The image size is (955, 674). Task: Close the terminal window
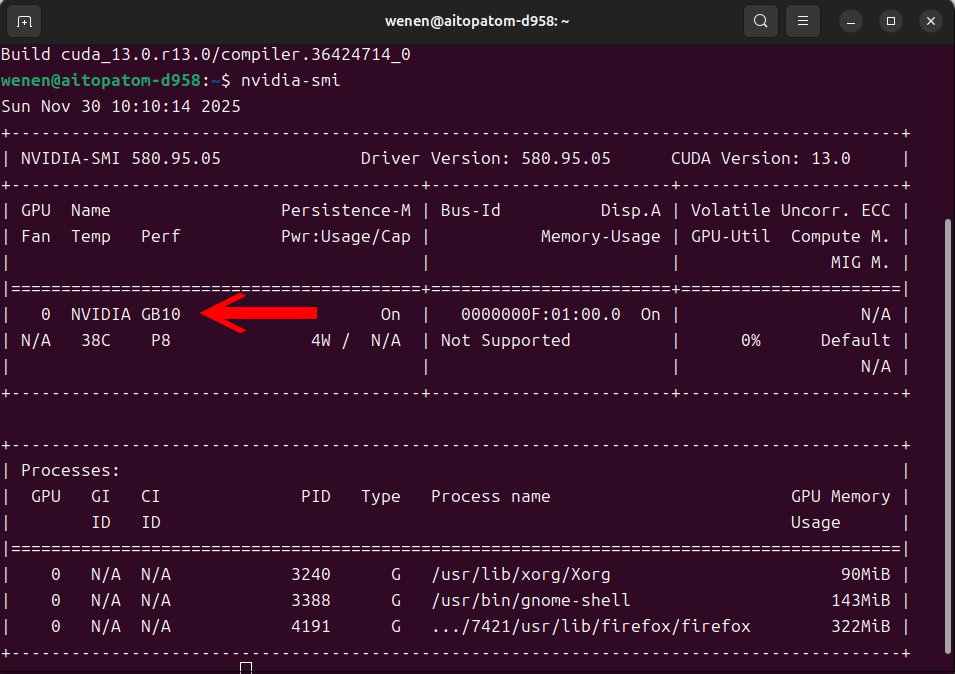pos(930,21)
